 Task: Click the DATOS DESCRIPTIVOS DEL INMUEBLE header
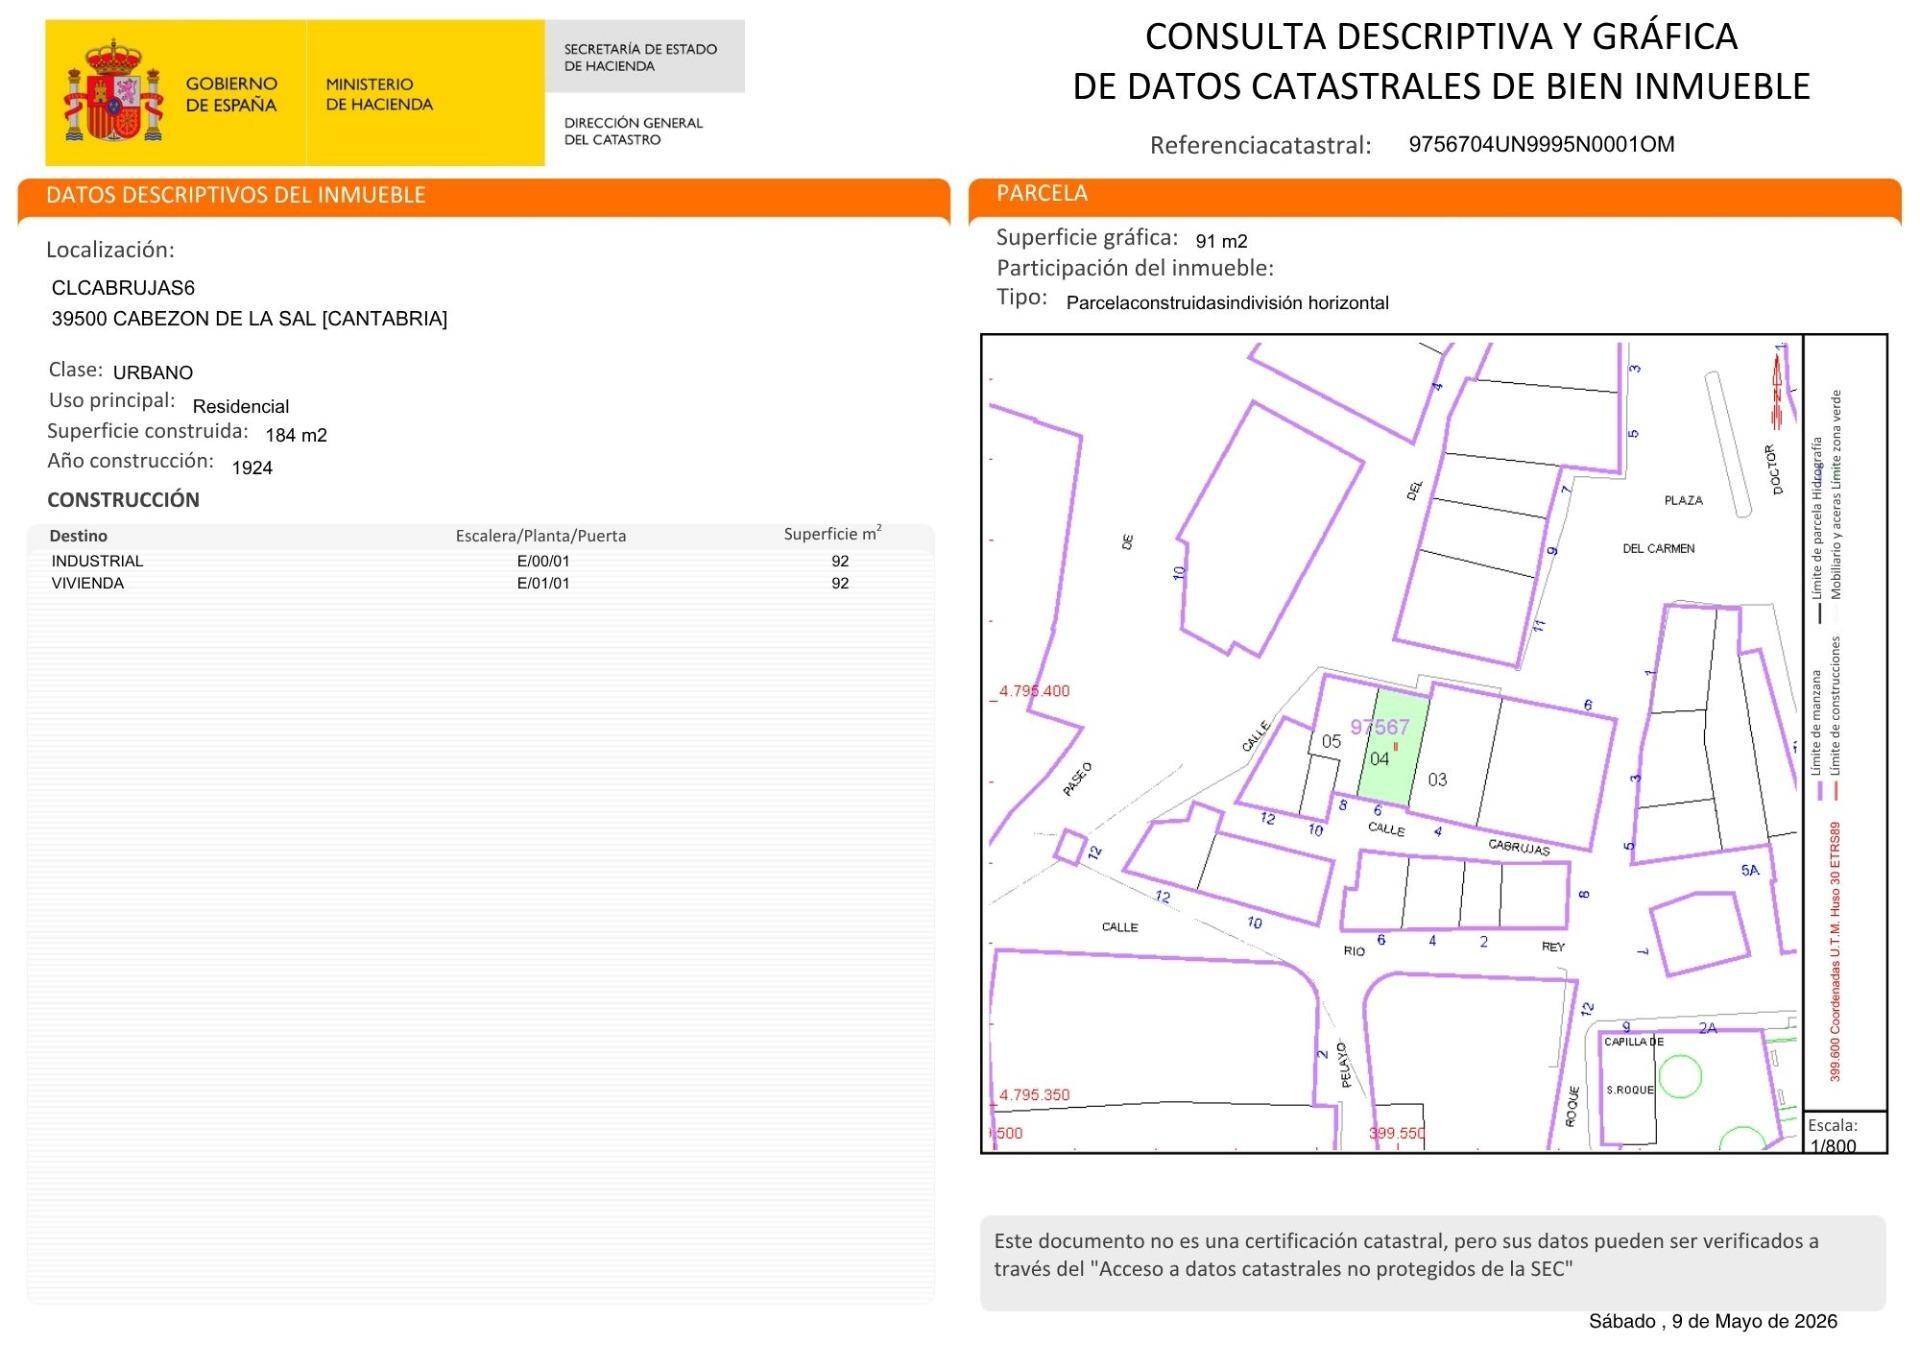(x=236, y=195)
